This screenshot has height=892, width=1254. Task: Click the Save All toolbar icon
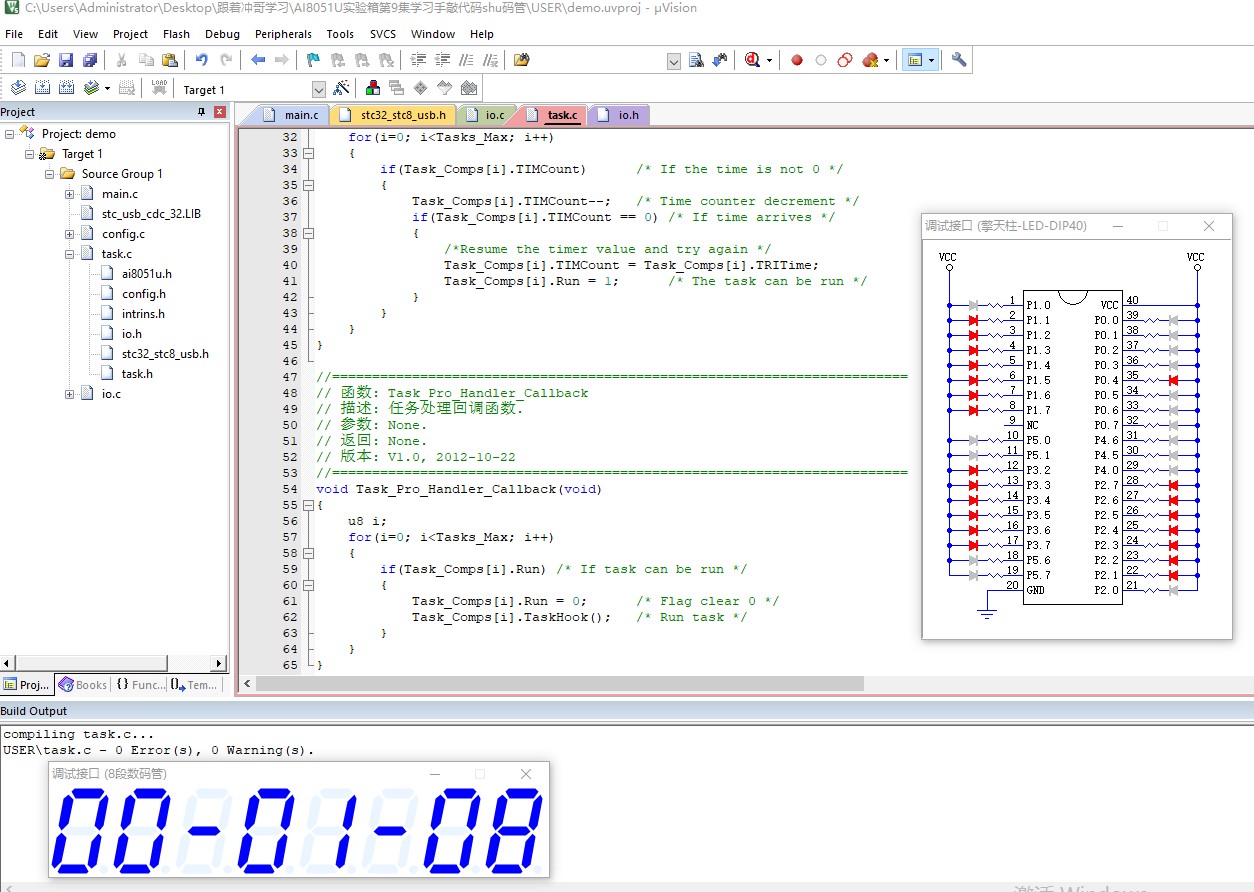coord(90,60)
